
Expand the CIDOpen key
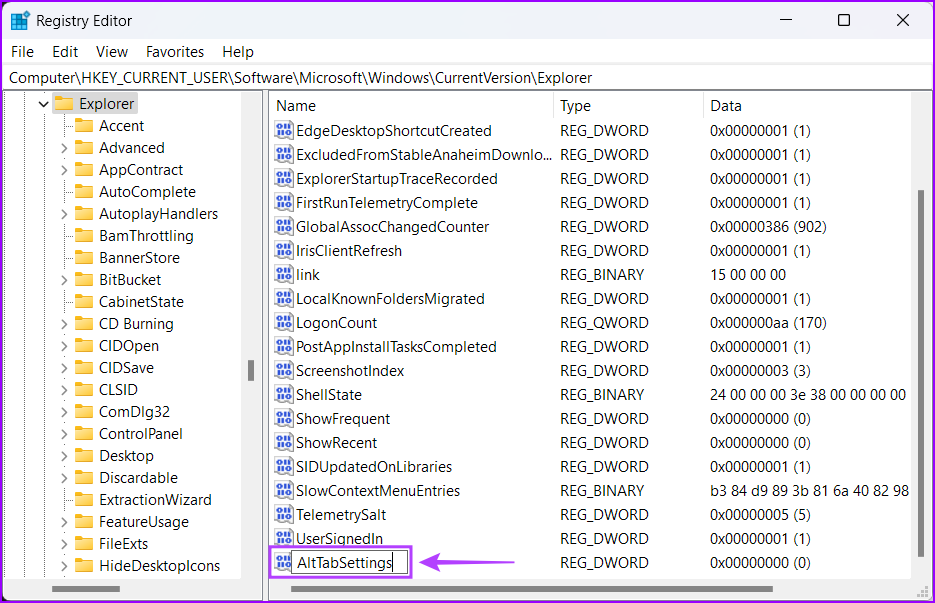coord(64,346)
